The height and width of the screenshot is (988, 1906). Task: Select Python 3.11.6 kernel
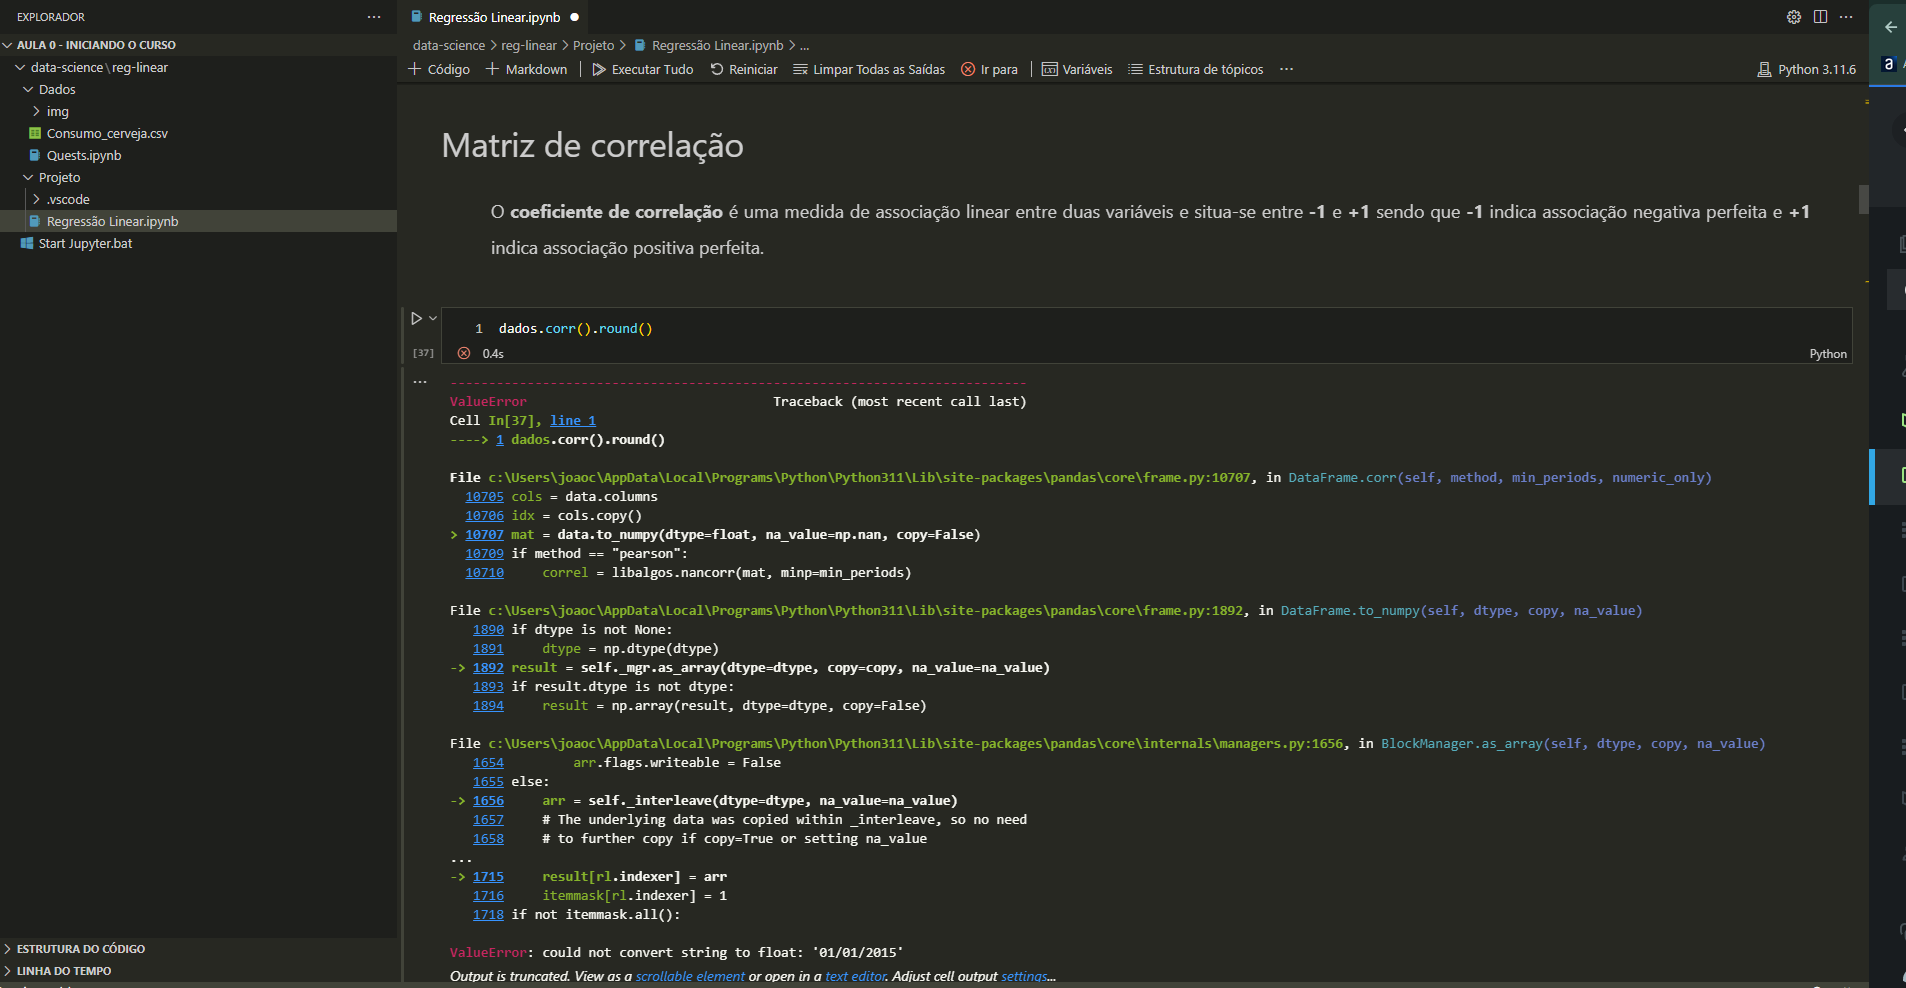click(1806, 69)
